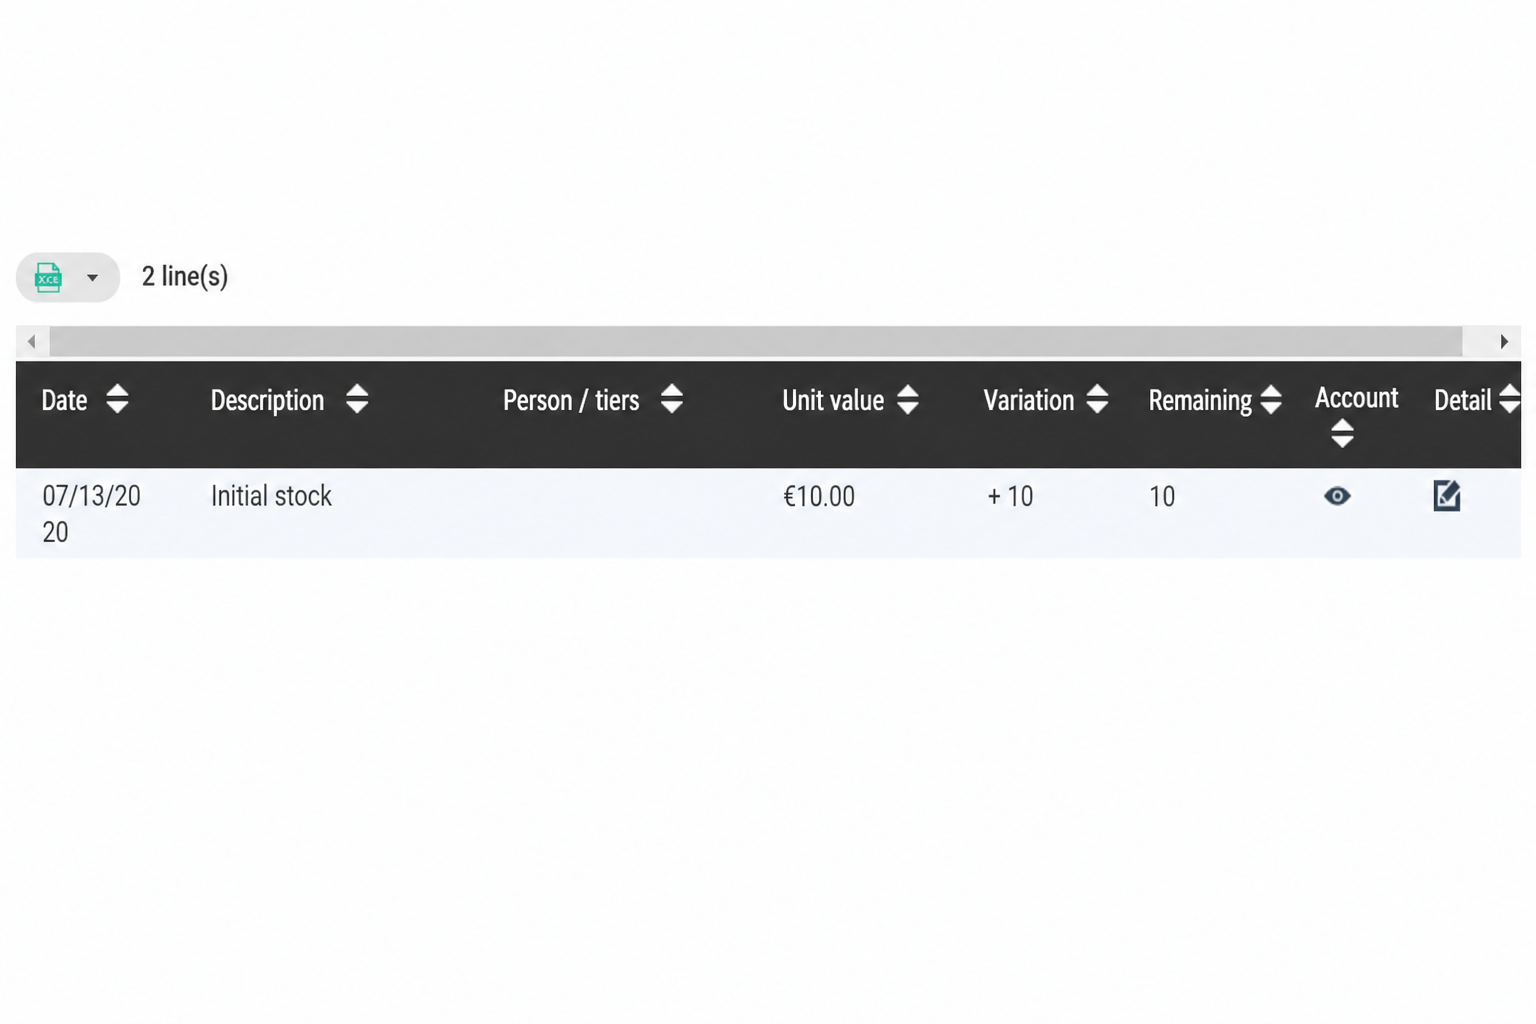Sort by Remaining arrows
The height and width of the screenshot is (1024, 1536).
[1271, 399]
